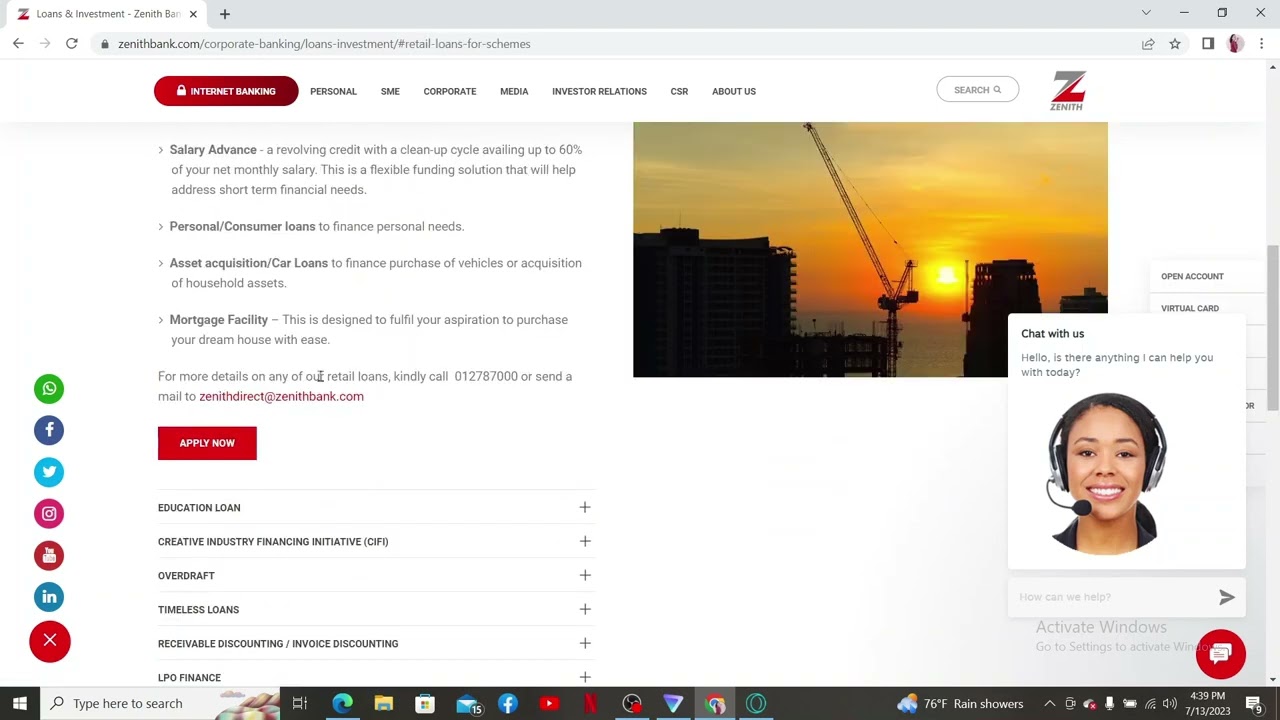Send chat message with arrow icon

click(1227, 597)
